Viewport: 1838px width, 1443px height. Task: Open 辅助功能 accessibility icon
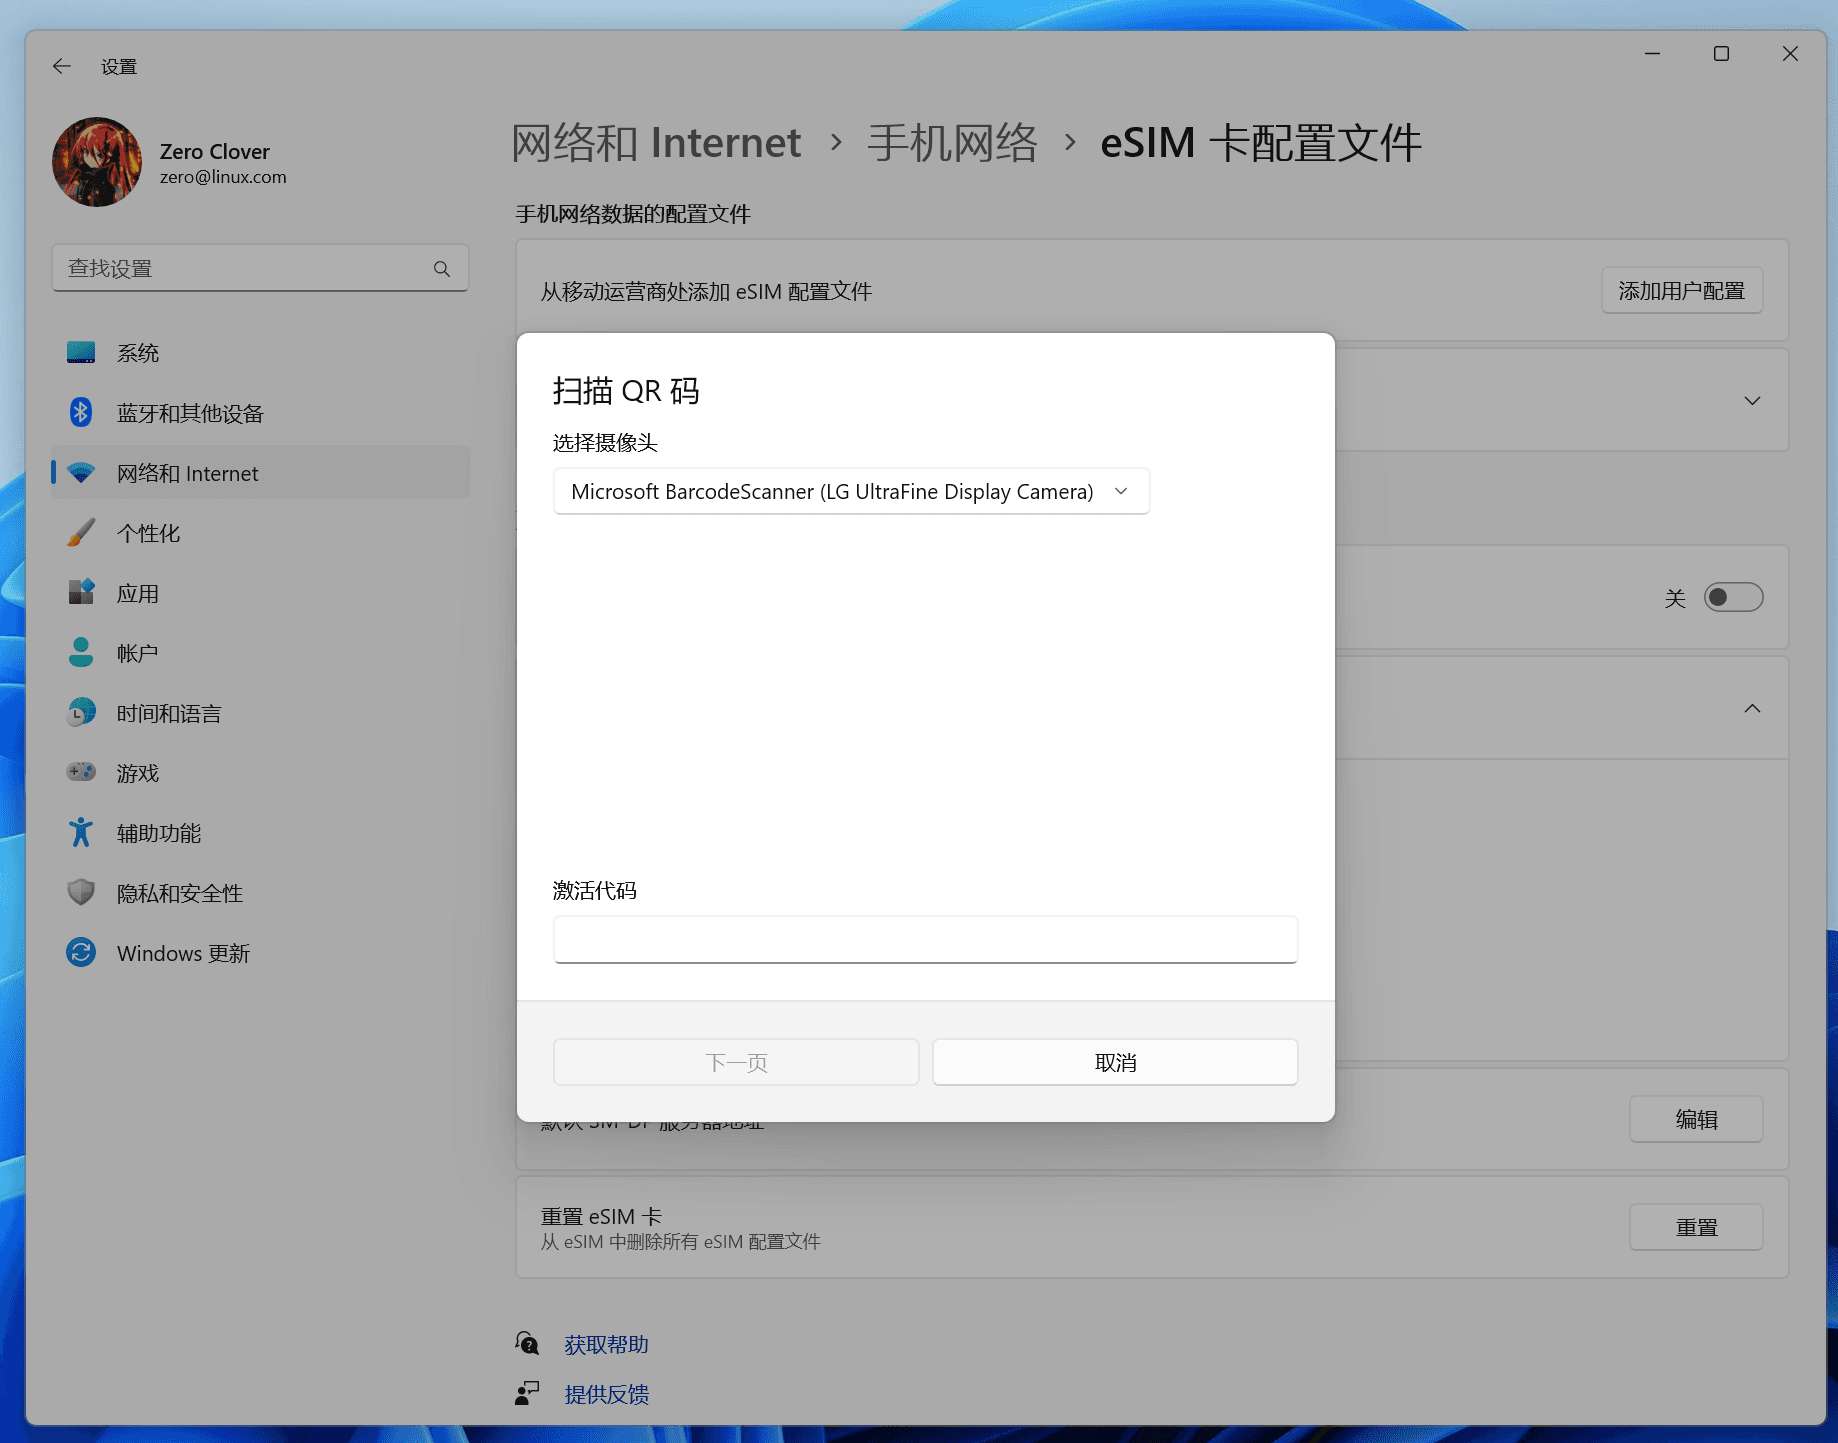pyautogui.click(x=81, y=832)
